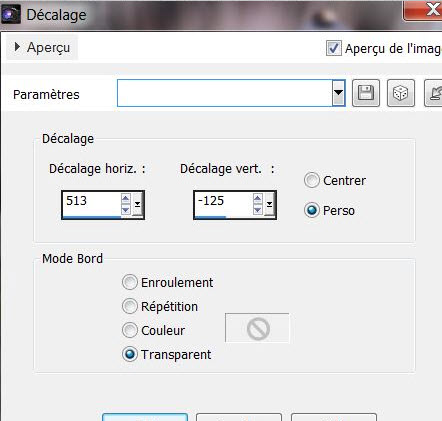Decrease Décalage vert. with the down arrow
The height and width of the screenshot is (421, 442).
click(257, 210)
